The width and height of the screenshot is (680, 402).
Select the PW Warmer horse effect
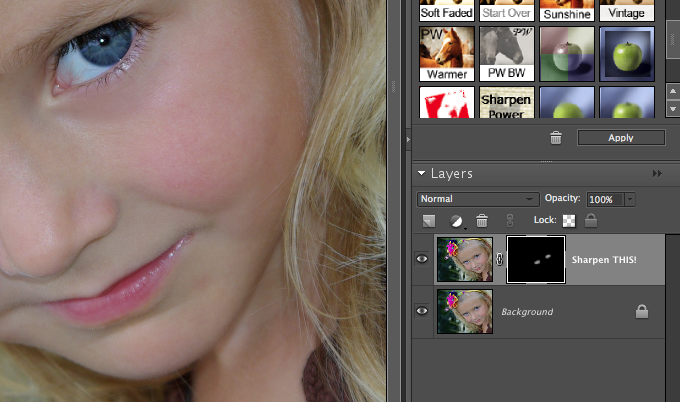(x=447, y=54)
